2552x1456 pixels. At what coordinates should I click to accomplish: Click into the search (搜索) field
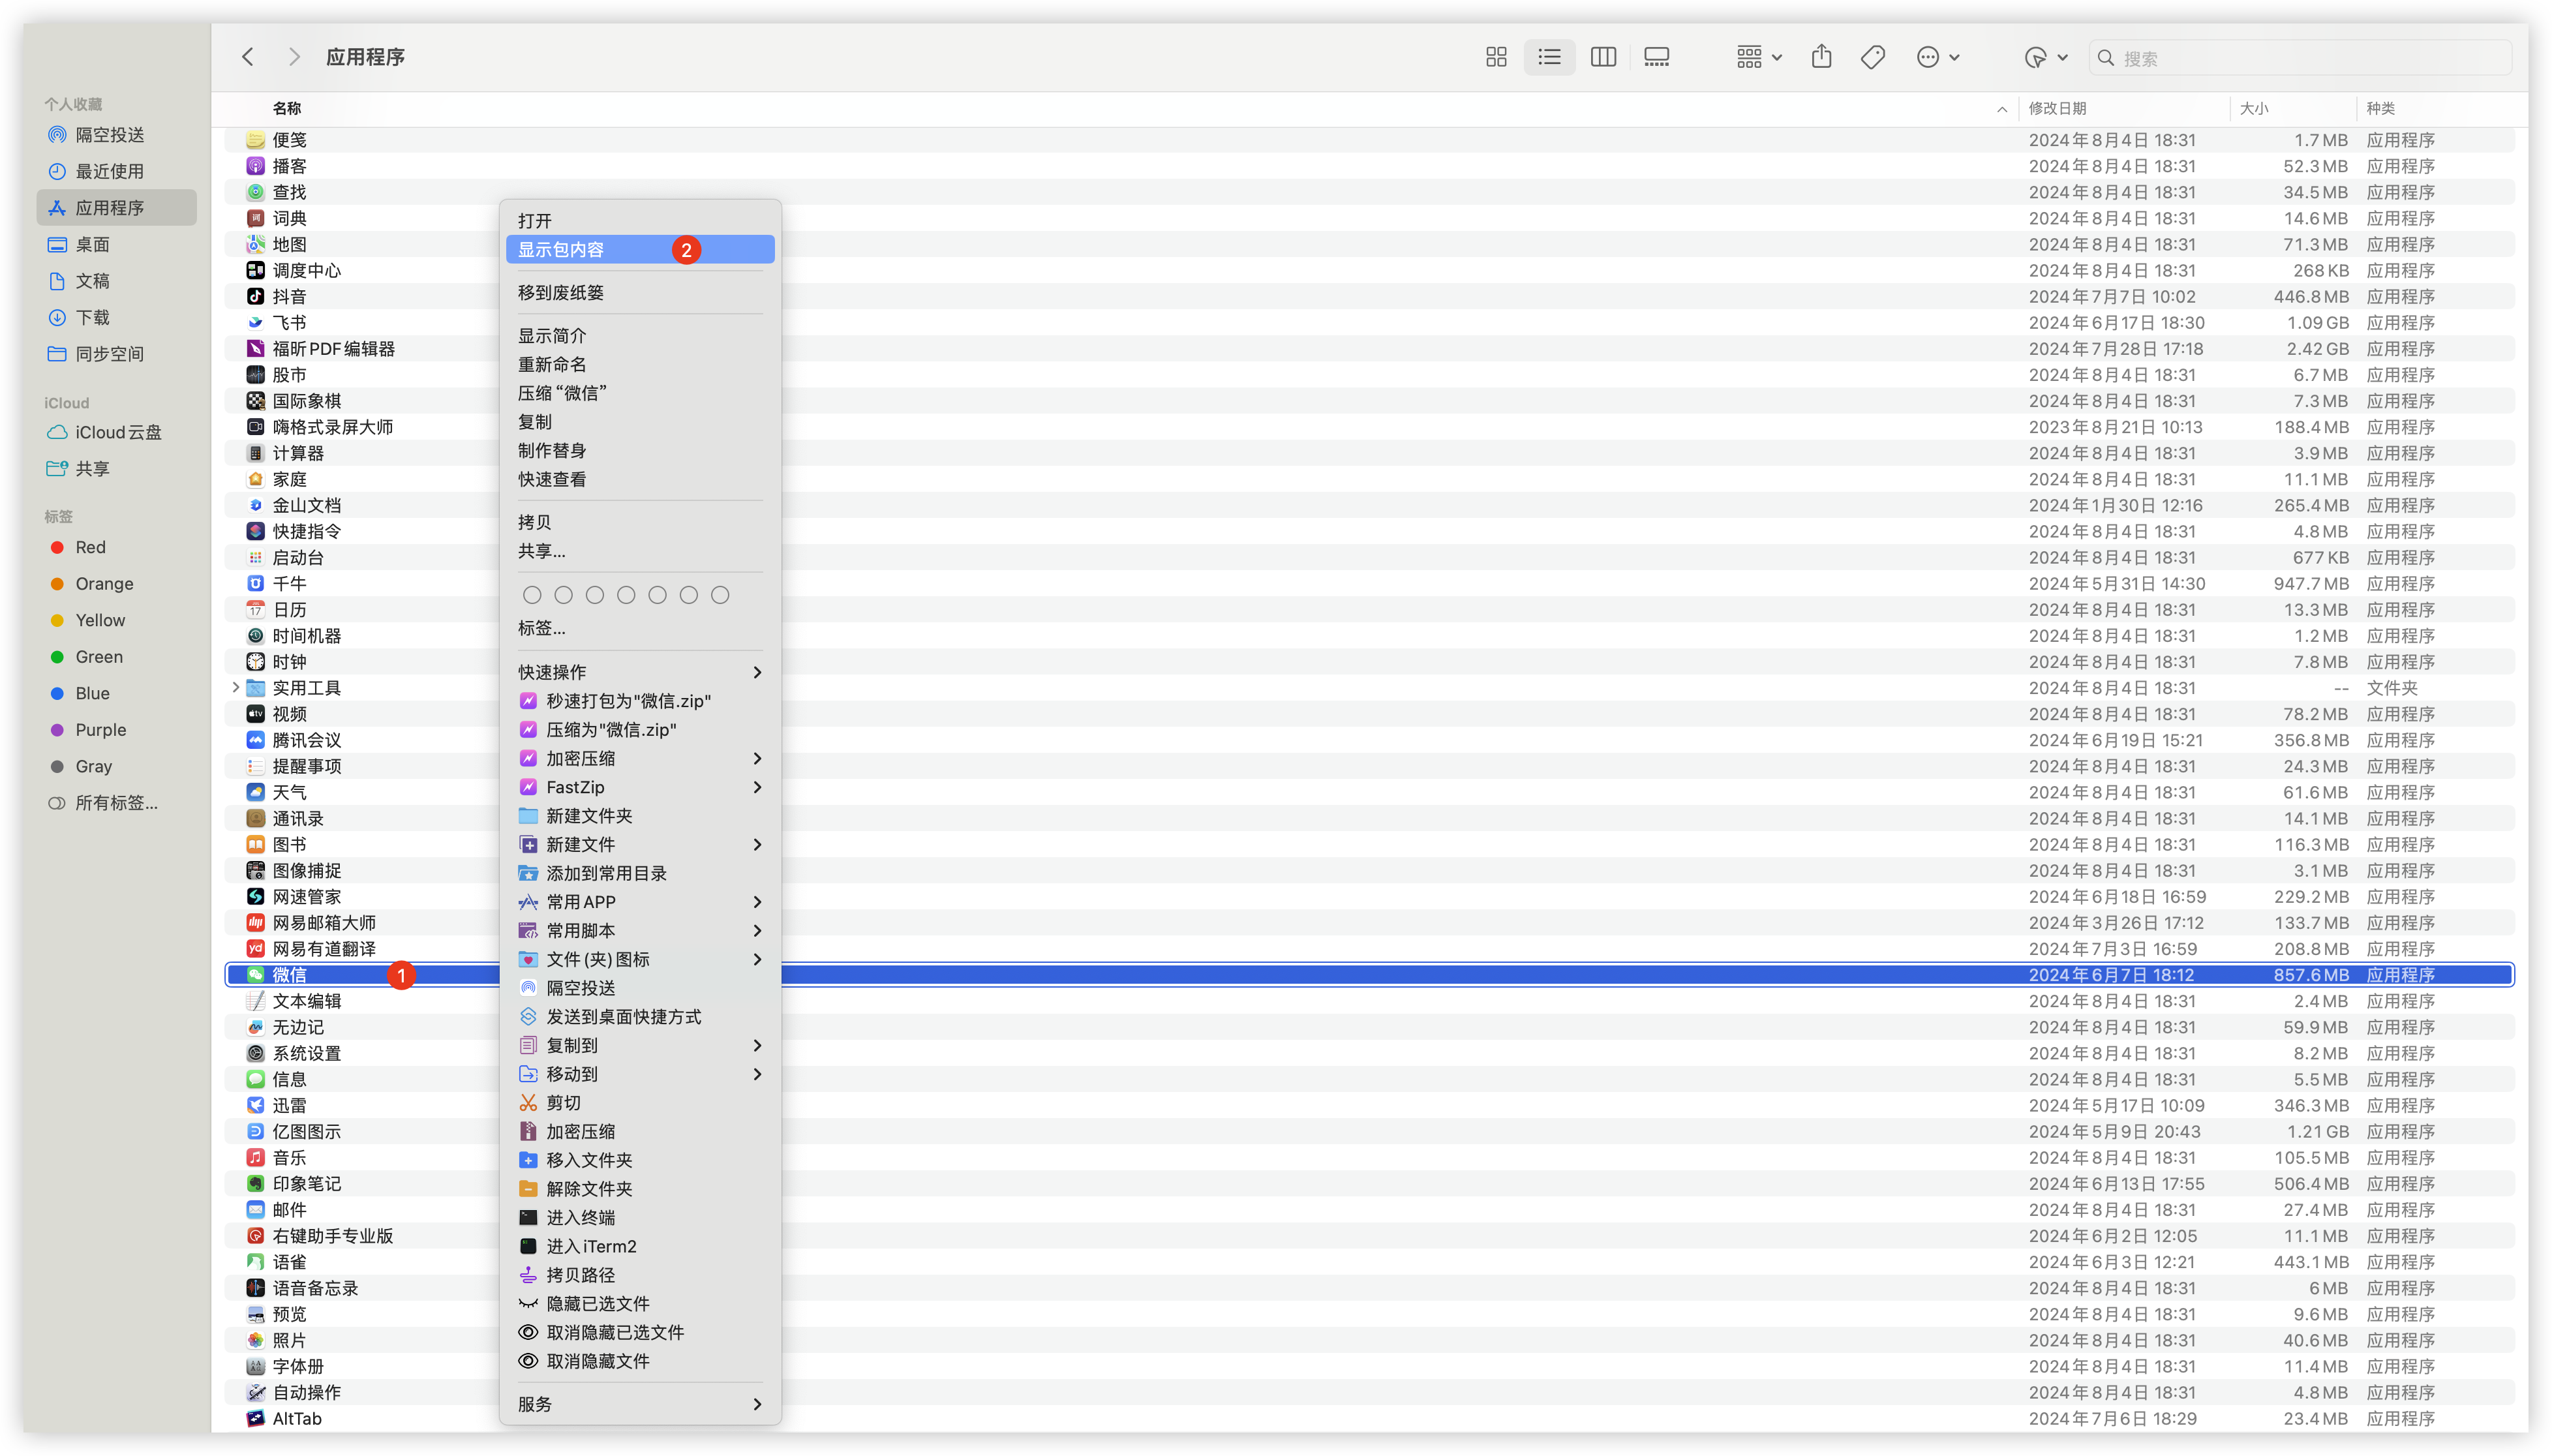[x=2300, y=58]
